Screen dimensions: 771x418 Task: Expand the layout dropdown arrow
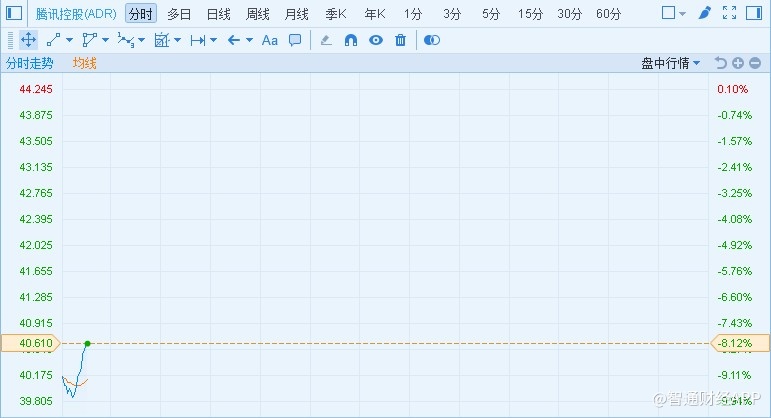tap(682, 14)
